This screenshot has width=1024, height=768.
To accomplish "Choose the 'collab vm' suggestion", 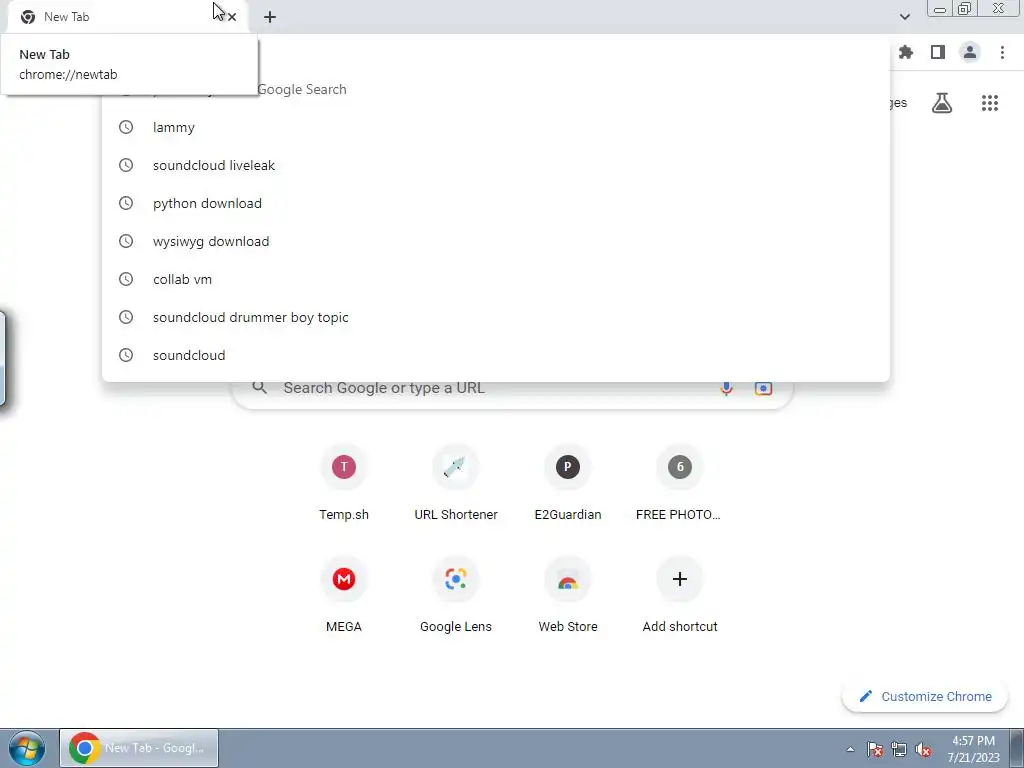I will point(496,279).
